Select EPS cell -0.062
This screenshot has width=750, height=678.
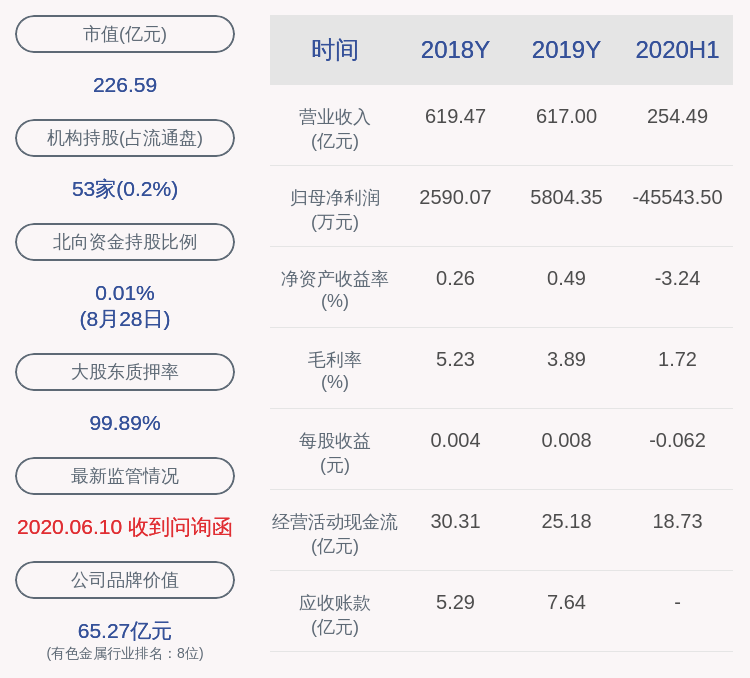click(677, 440)
